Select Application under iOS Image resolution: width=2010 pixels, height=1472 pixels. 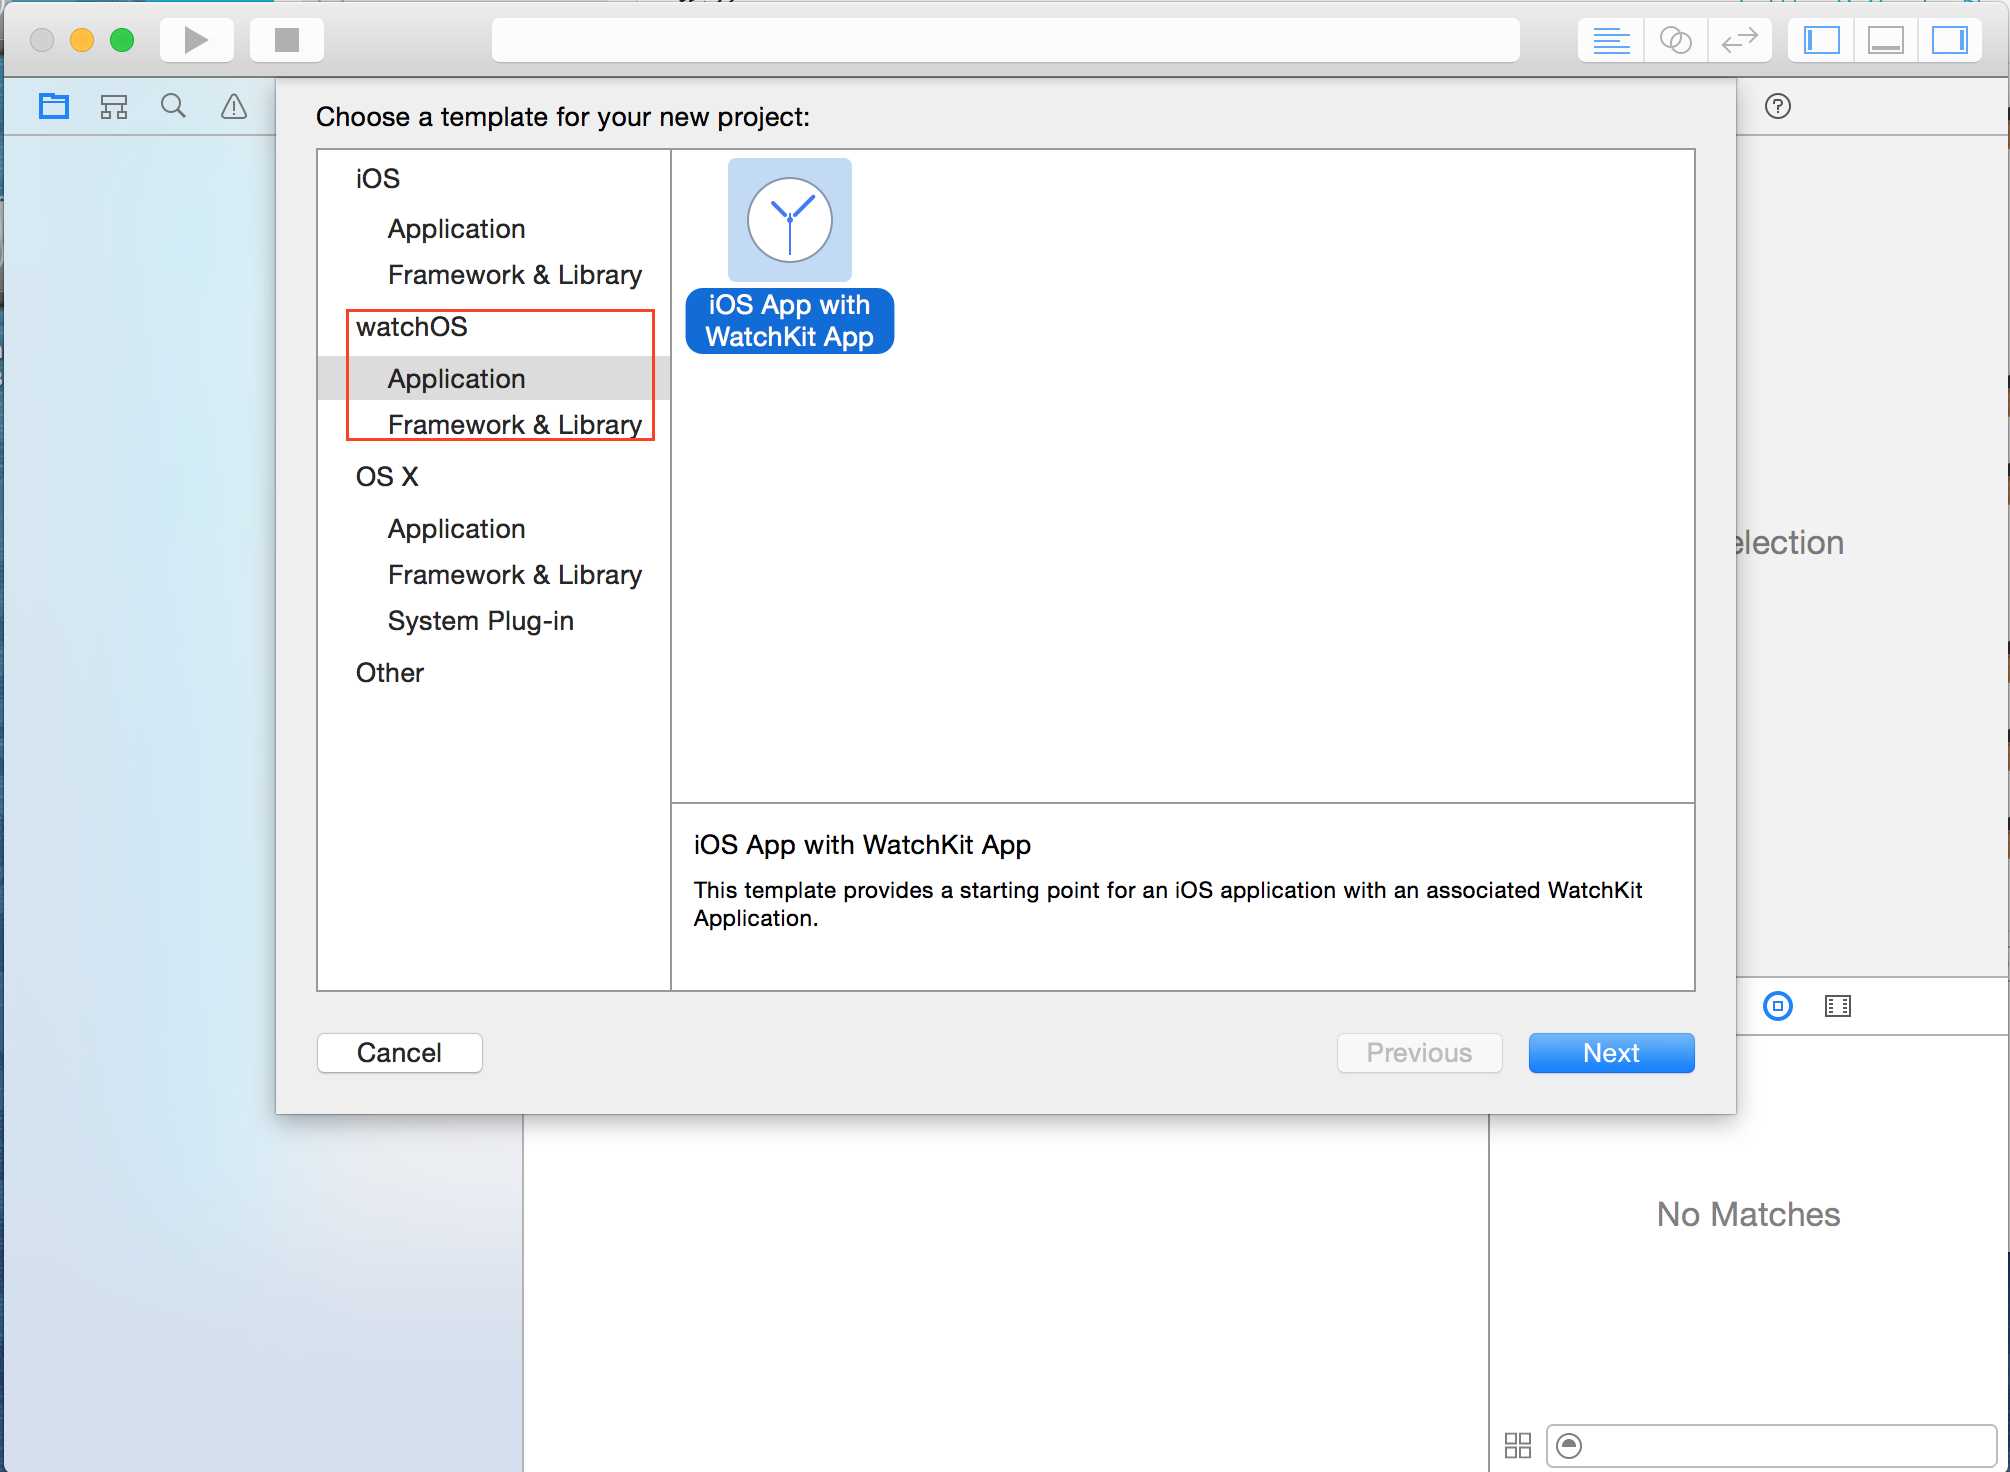tap(456, 229)
